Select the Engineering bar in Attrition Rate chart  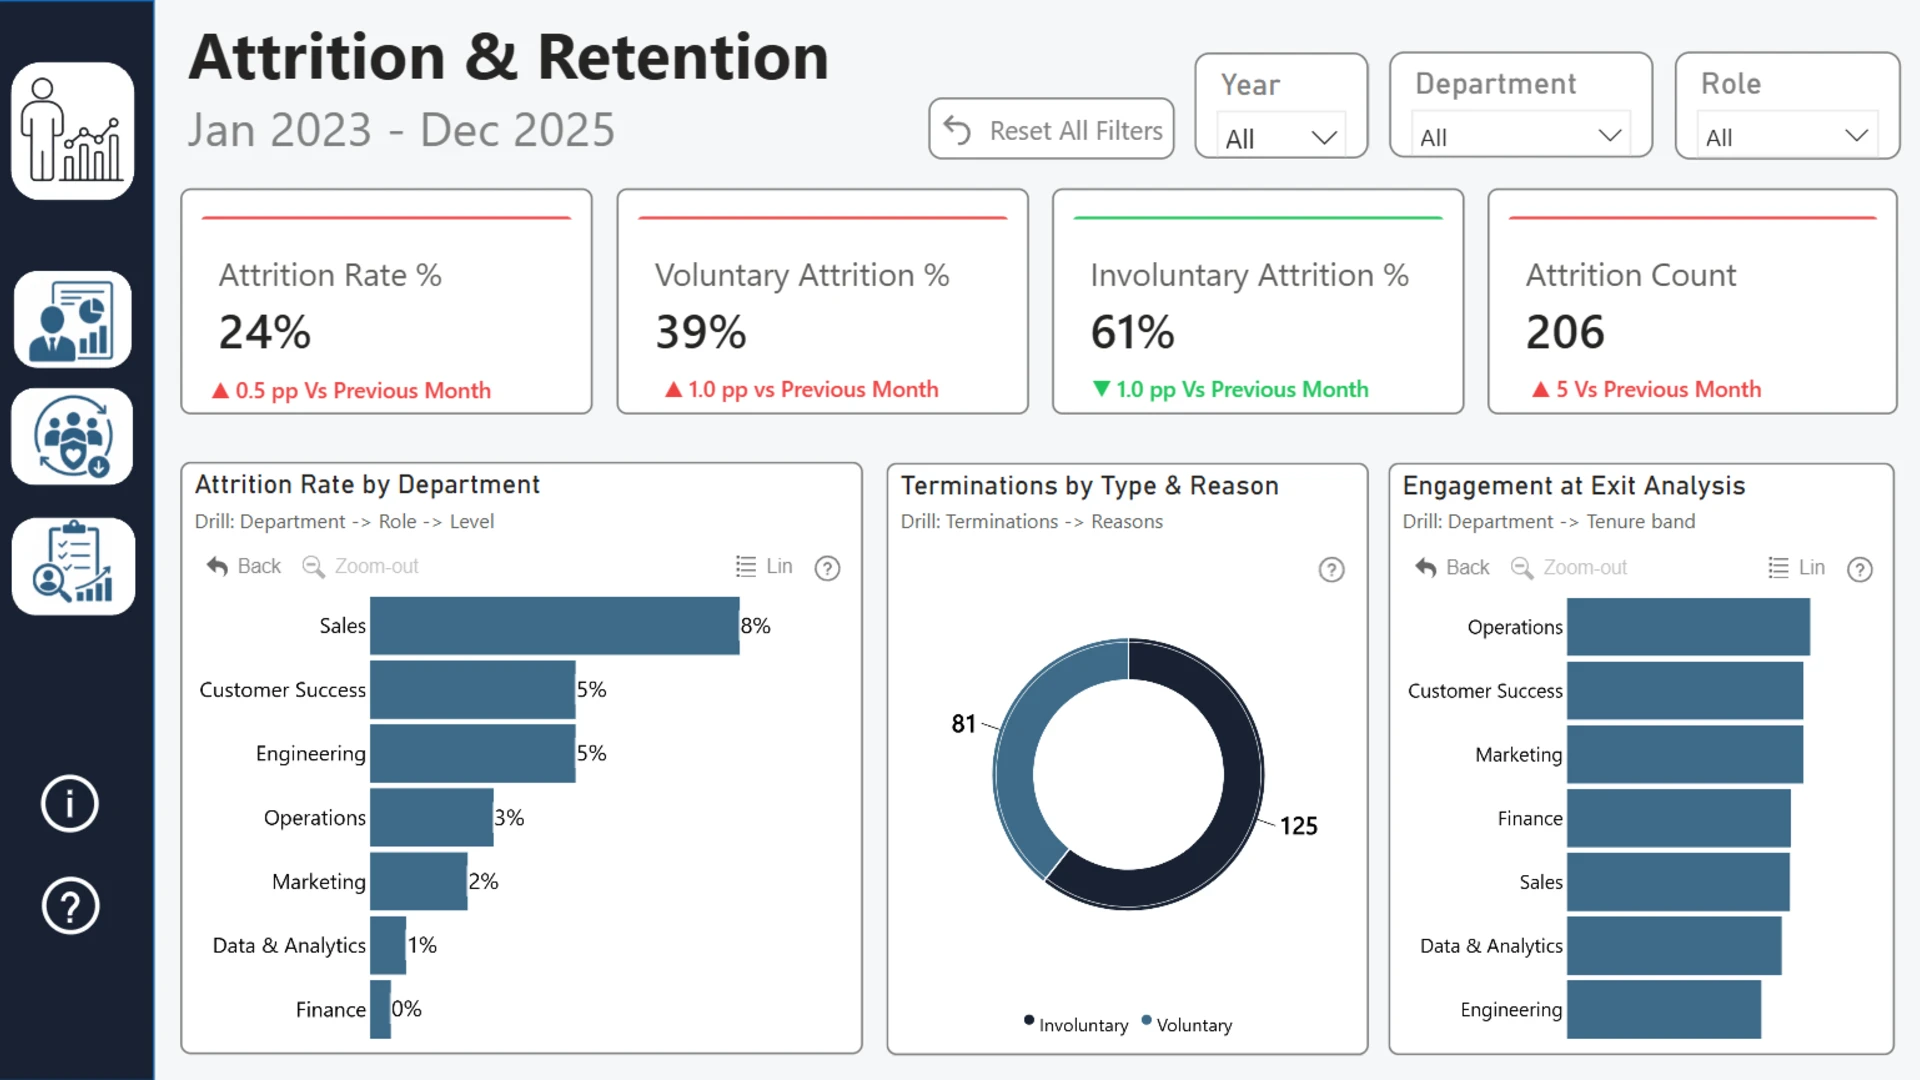(x=472, y=754)
